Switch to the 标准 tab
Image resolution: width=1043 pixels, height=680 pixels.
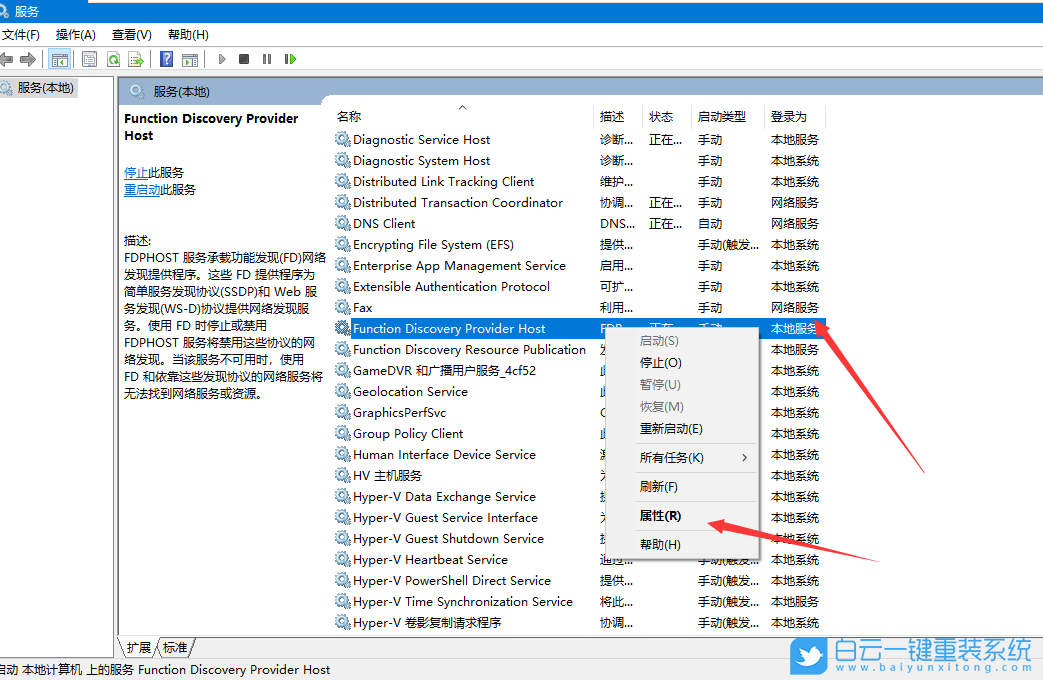coord(175,647)
